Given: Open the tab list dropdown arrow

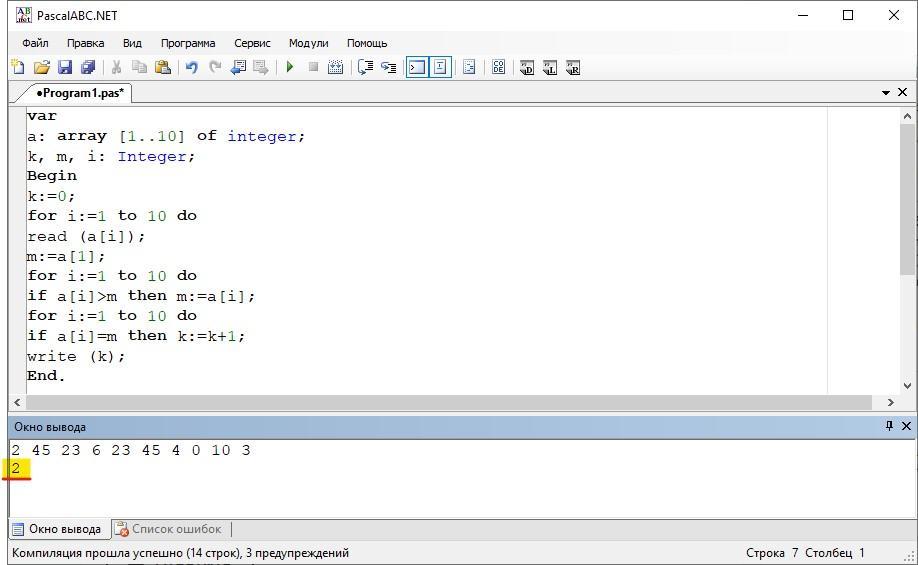Looking at the screenshot, I should click(886, 93).
